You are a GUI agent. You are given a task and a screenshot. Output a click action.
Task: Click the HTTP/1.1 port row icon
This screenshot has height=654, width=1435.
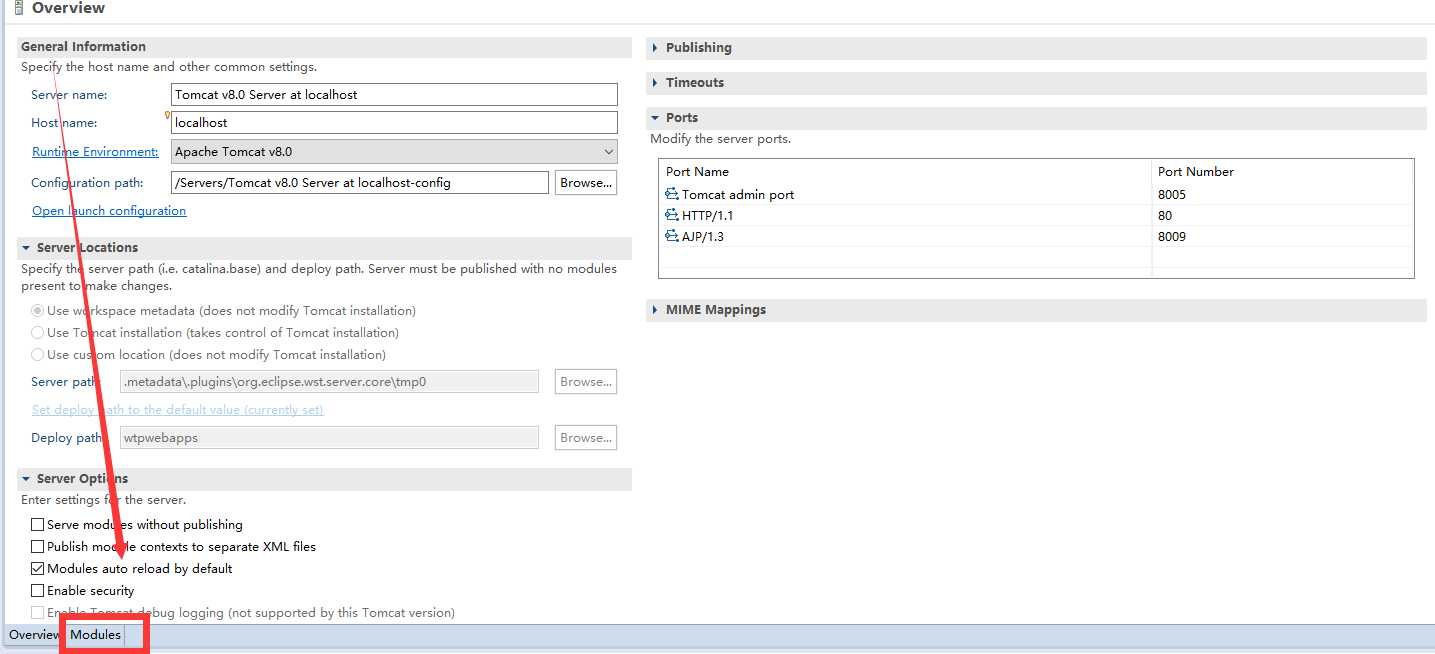coord(671,215)
